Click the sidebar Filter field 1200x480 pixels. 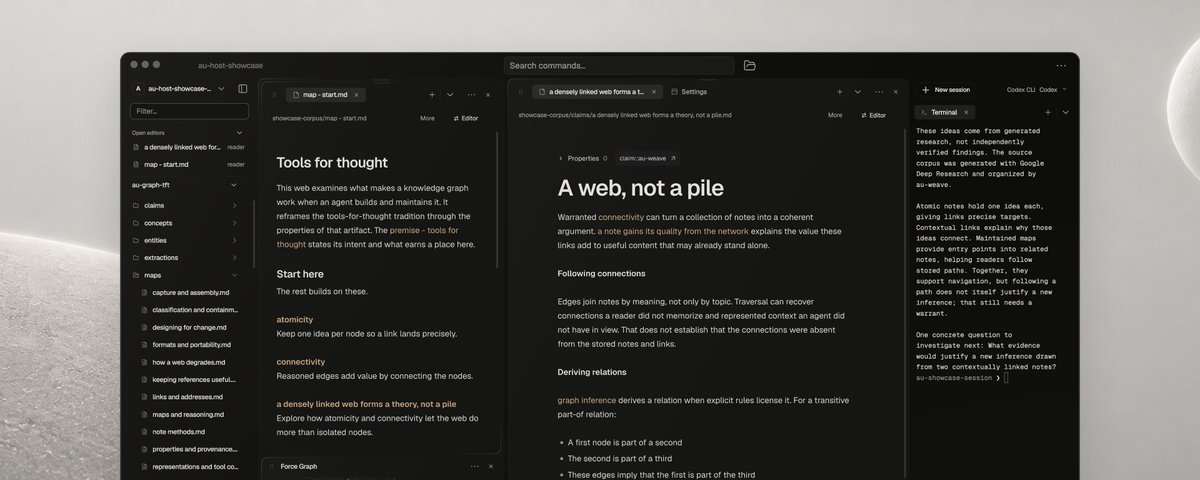click(189, 111)
